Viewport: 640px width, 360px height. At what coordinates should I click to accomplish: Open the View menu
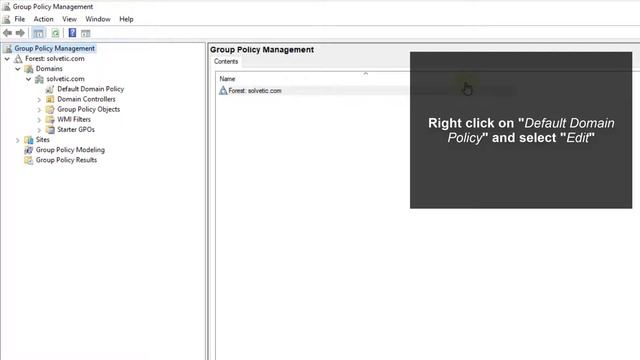[x=69, y=19]
